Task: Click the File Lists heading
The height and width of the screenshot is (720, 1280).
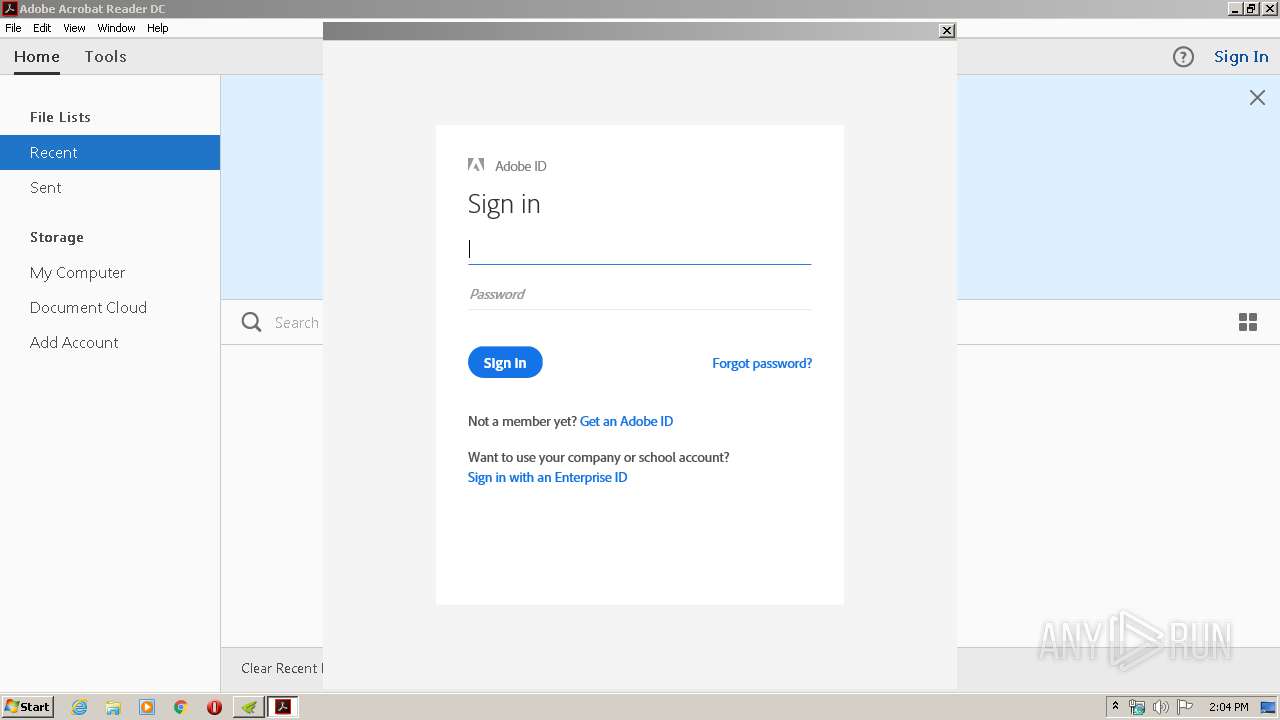Action: point(60,117)
